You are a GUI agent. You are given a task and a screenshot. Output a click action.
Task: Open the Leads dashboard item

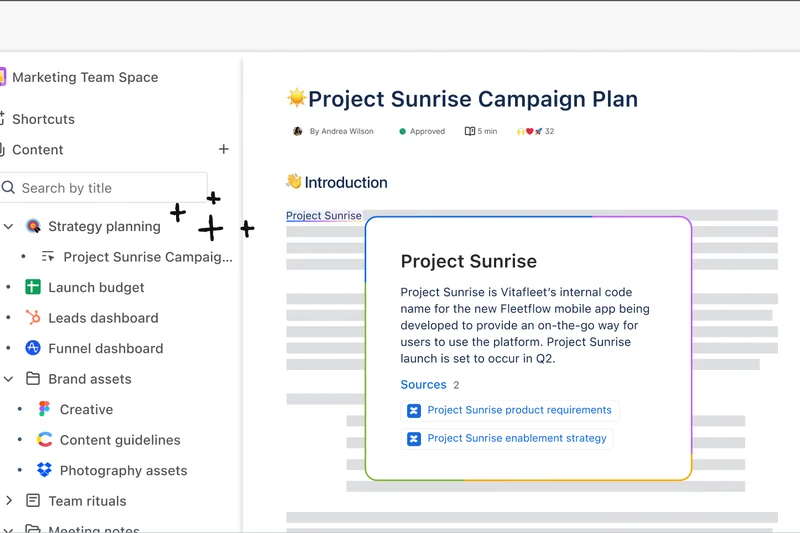(x=104, y=318)
